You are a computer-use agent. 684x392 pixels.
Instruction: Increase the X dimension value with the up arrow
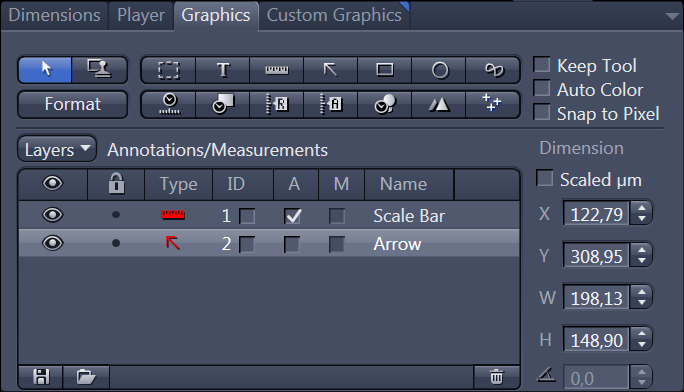(641, 208)
